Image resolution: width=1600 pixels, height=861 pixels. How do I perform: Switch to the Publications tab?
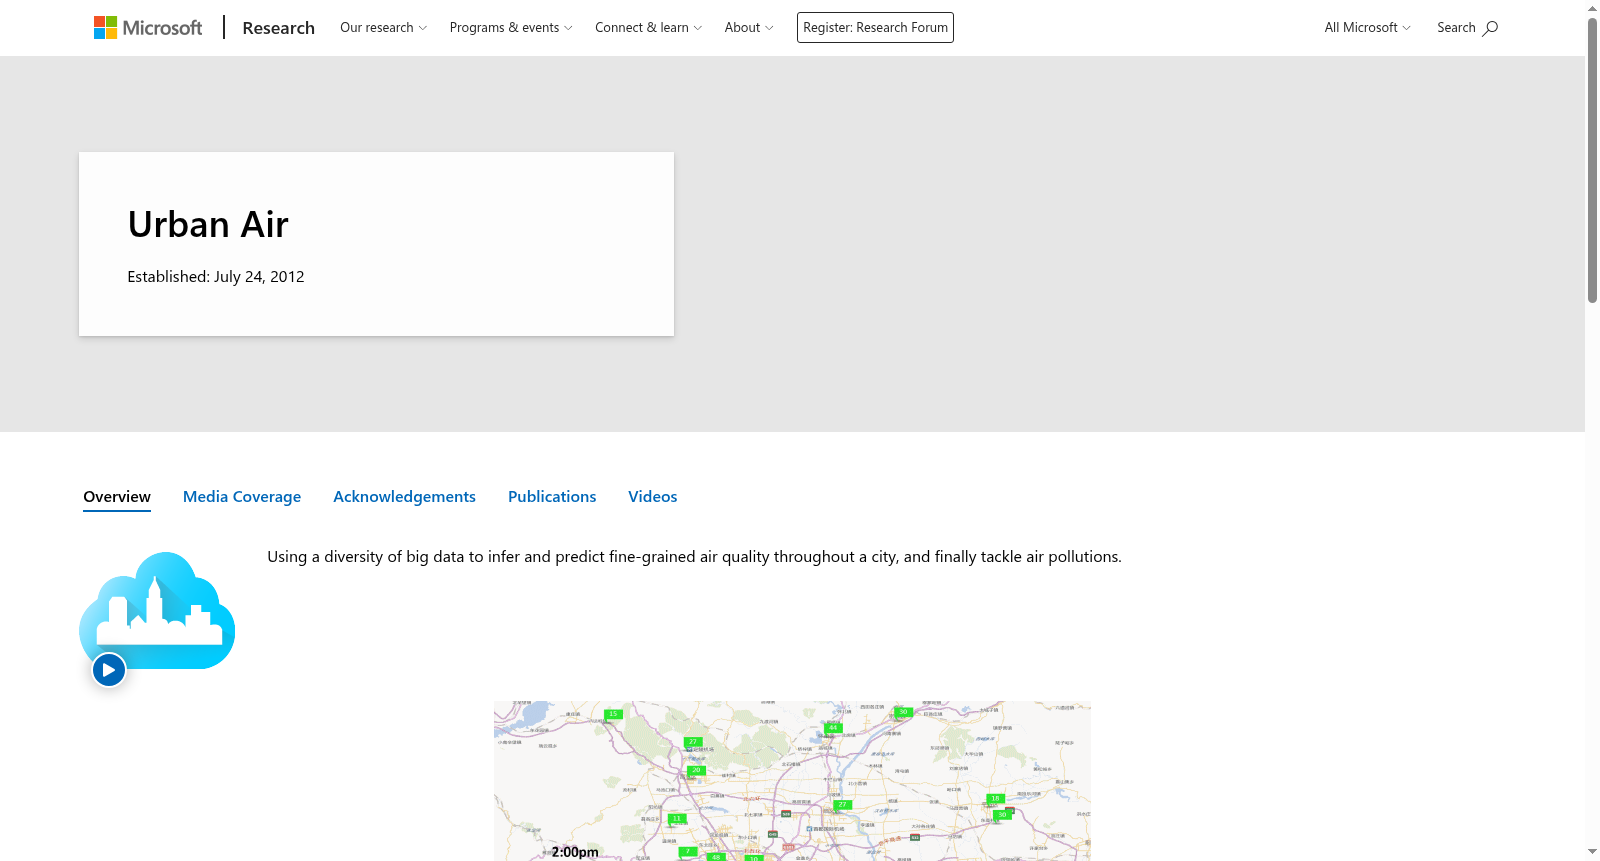(x=552, y=497)
